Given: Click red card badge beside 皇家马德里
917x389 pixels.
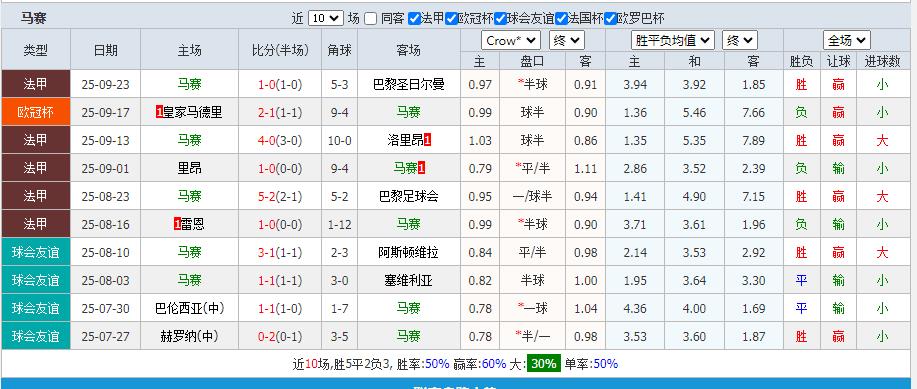Looking at the screenshot, I should [159, 112].
